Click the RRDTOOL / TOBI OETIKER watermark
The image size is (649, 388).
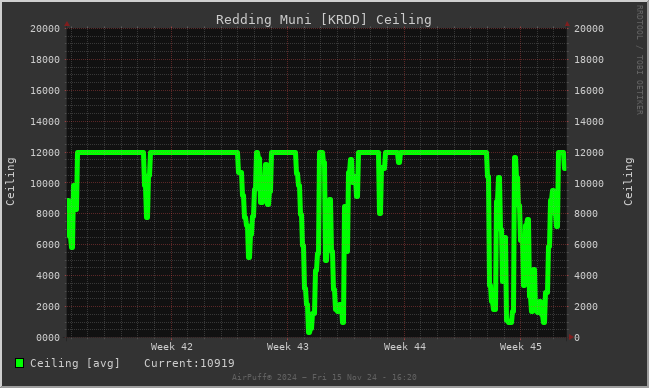tap(639, 60)
